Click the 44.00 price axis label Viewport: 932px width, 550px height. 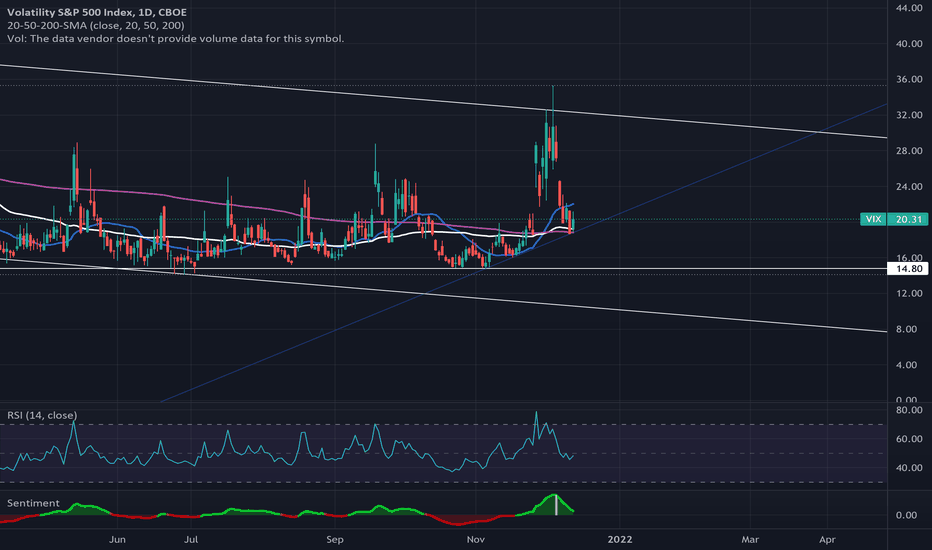coord(909,8)
